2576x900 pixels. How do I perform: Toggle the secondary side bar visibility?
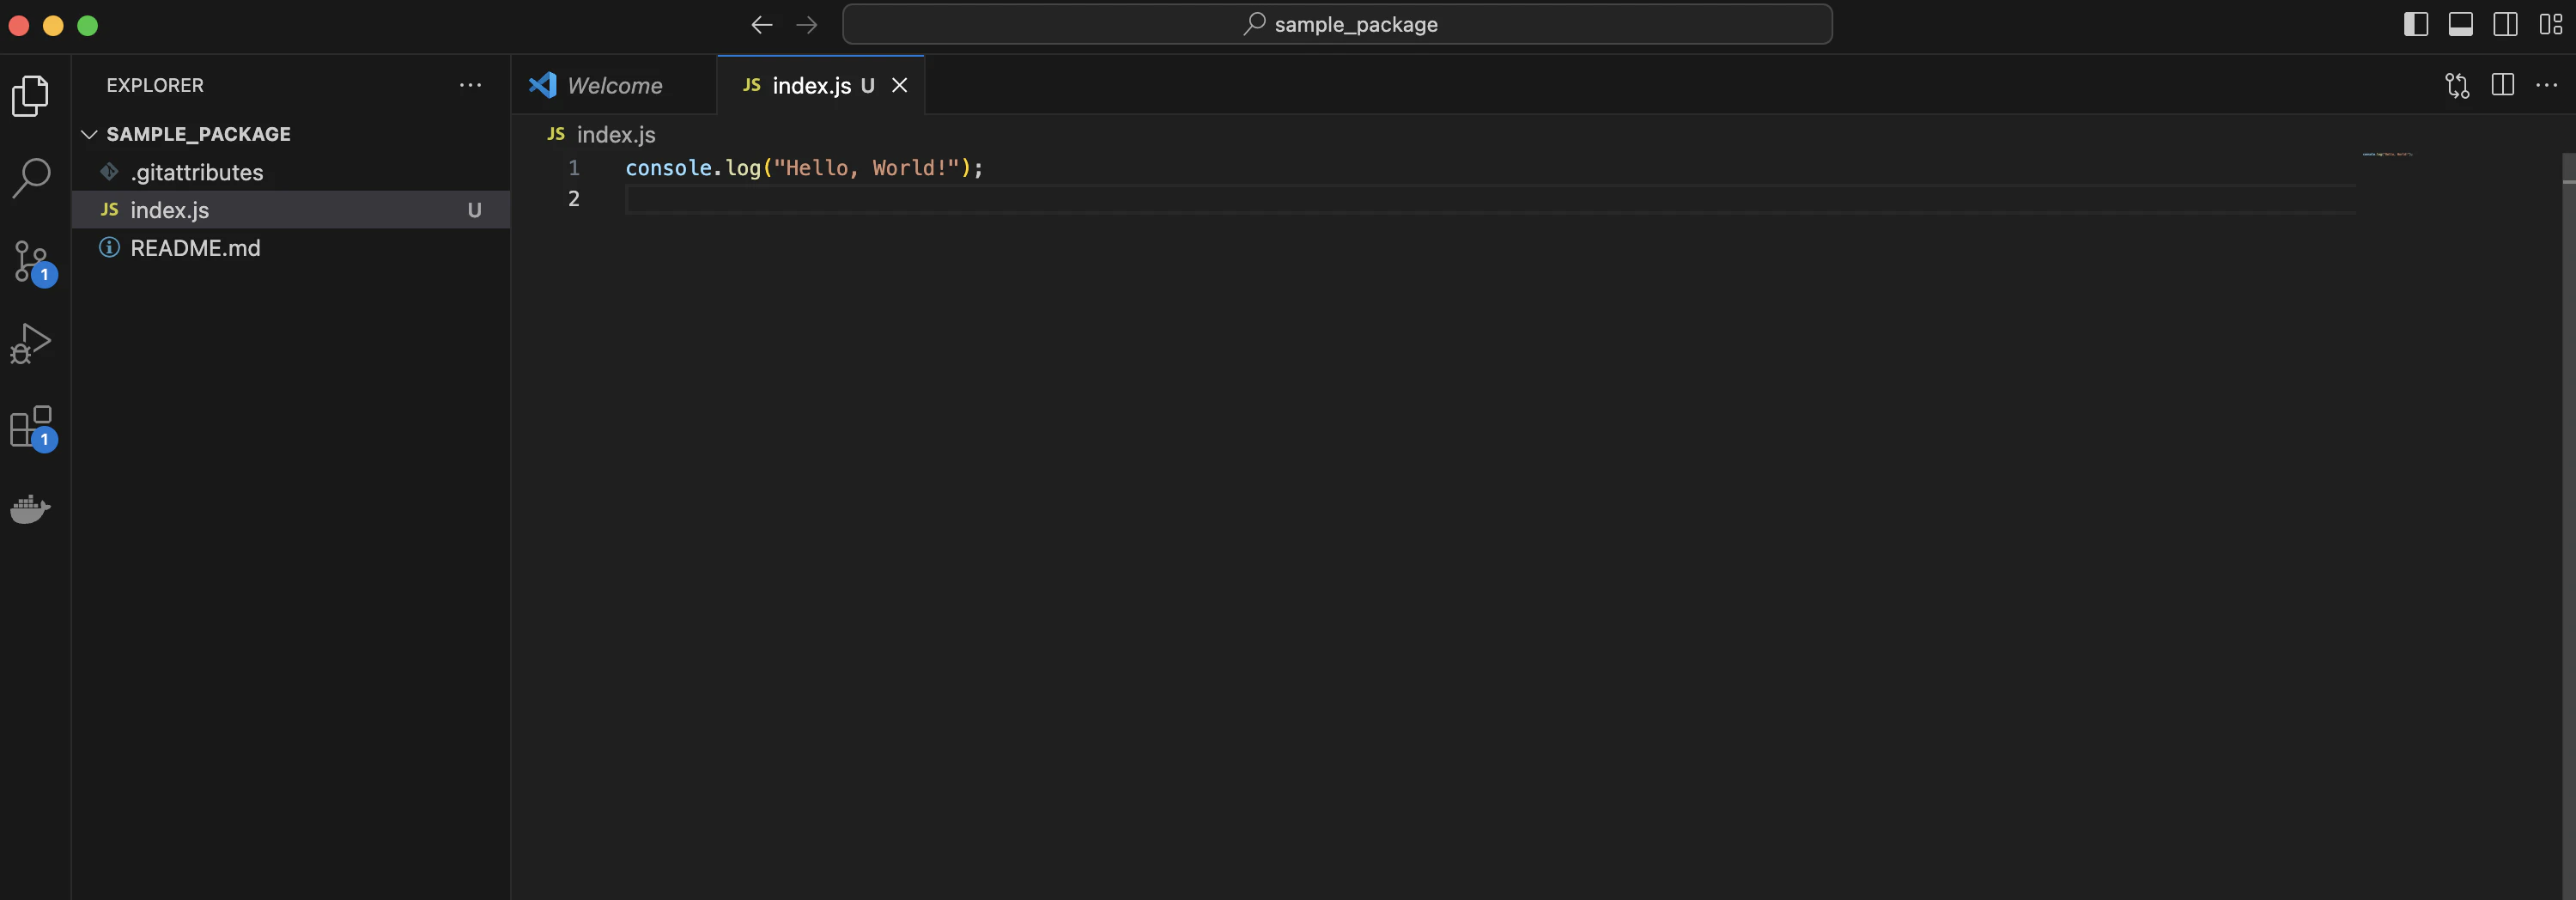2506,24
